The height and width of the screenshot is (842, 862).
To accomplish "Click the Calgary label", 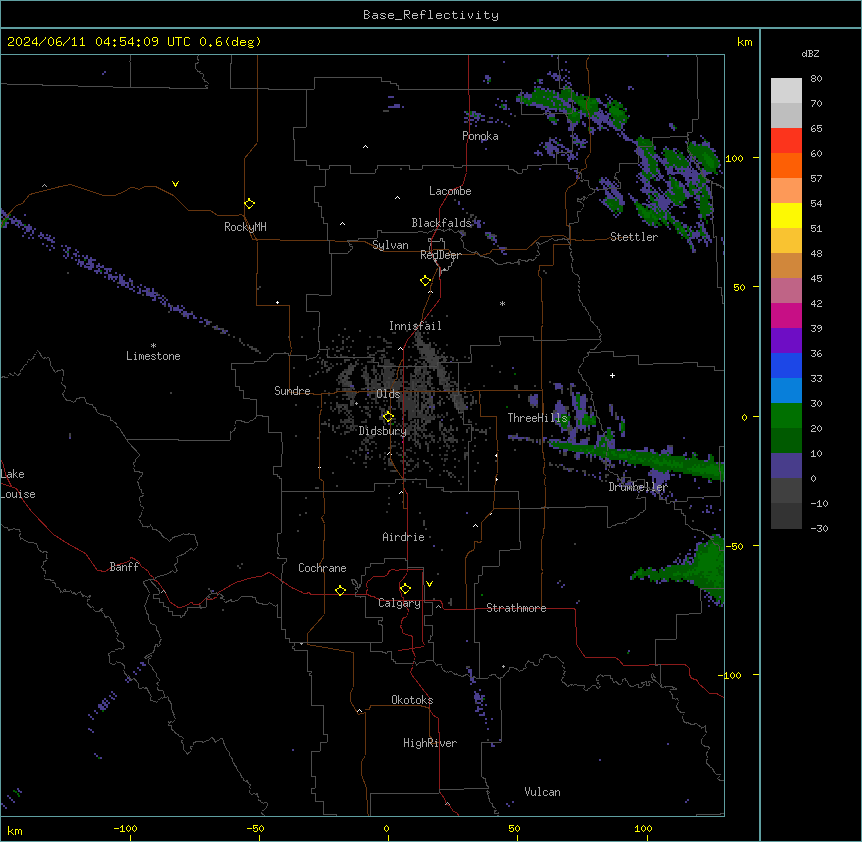I will [400, 603].
